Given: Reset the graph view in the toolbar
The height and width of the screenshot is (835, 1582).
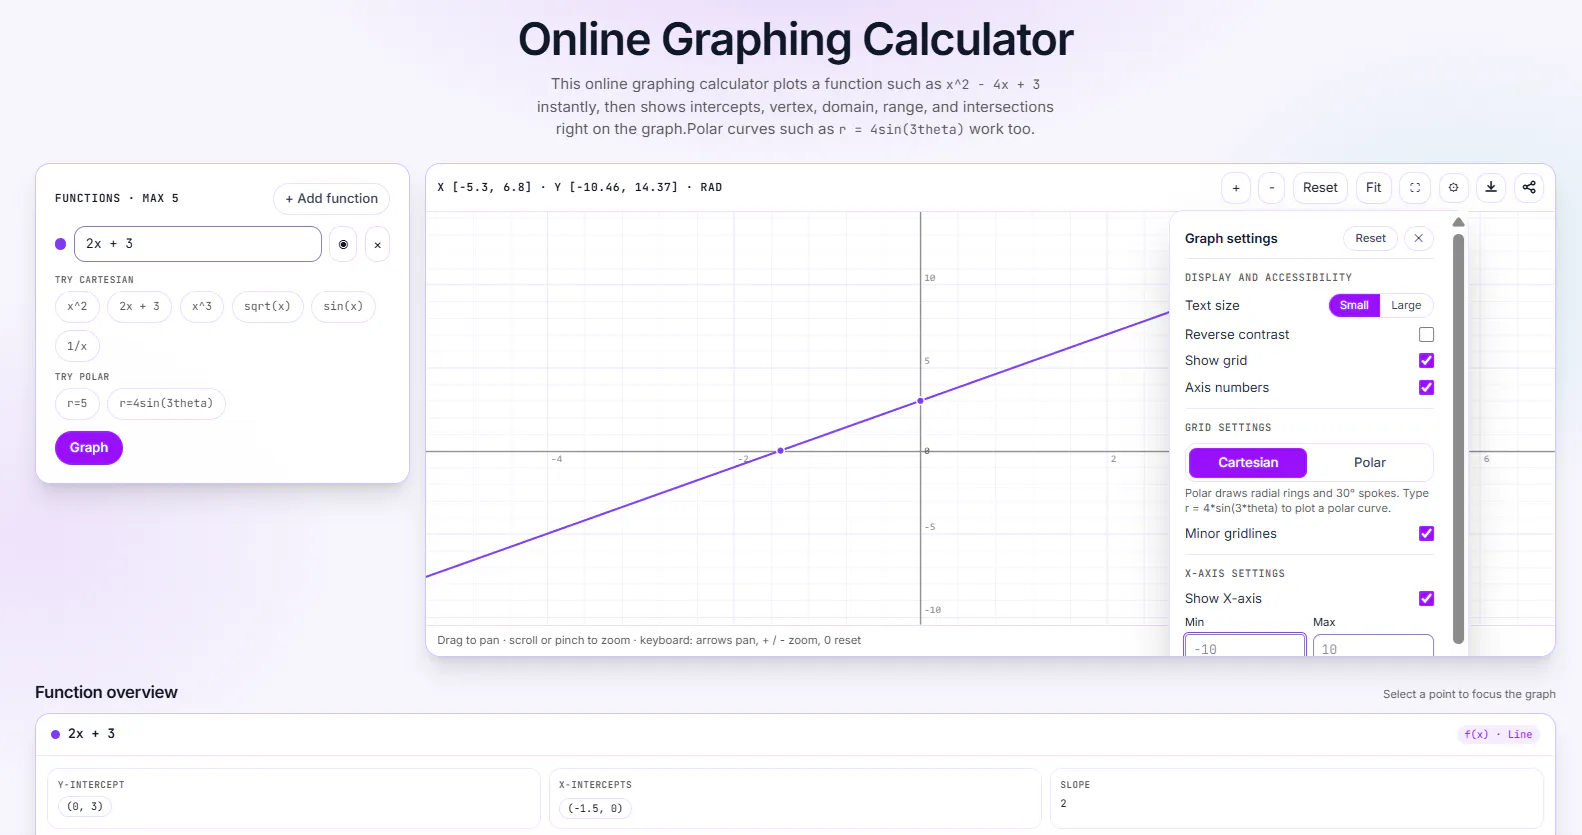Looking at the screenshot, I should click(1320, 188).
